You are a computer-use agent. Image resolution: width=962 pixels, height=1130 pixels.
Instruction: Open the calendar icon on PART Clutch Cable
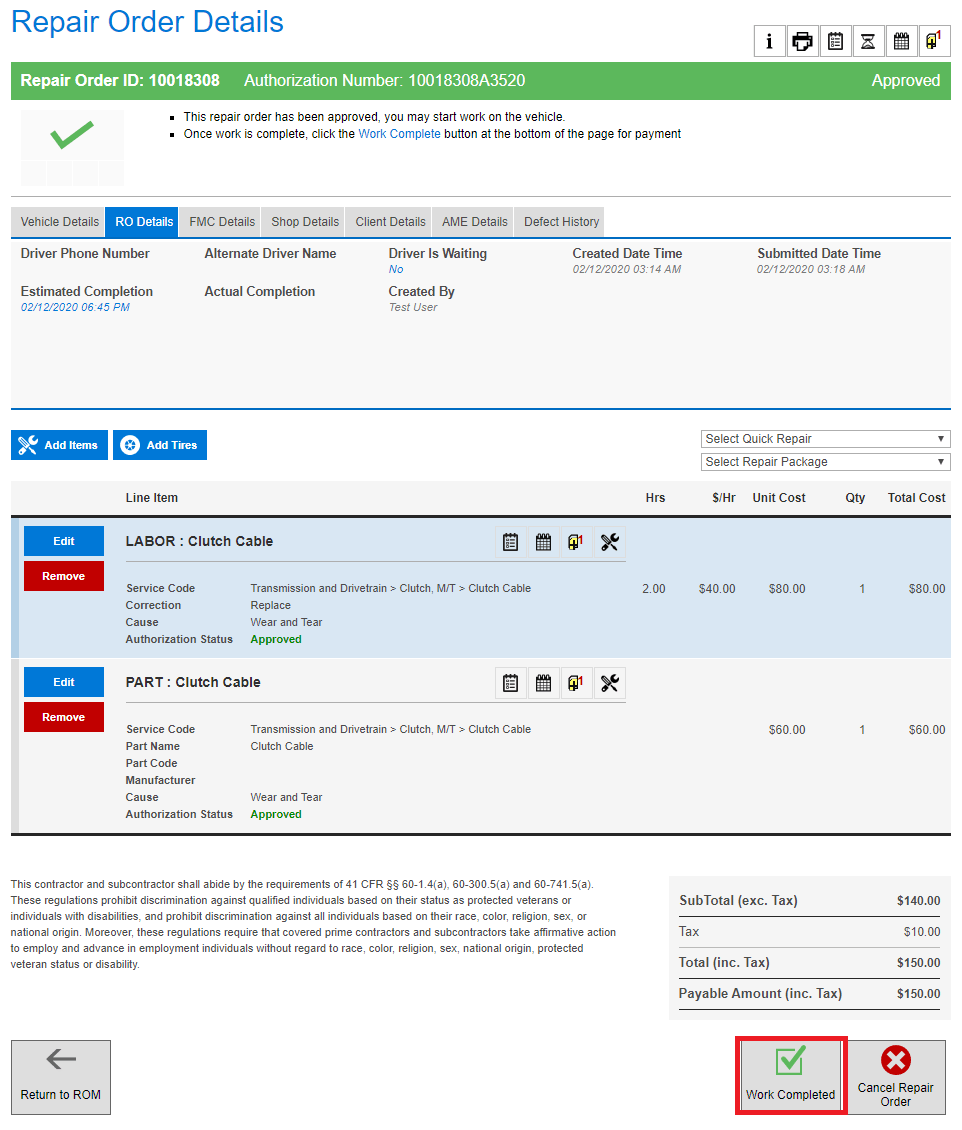pyautogui.click(x=543, y=683)
